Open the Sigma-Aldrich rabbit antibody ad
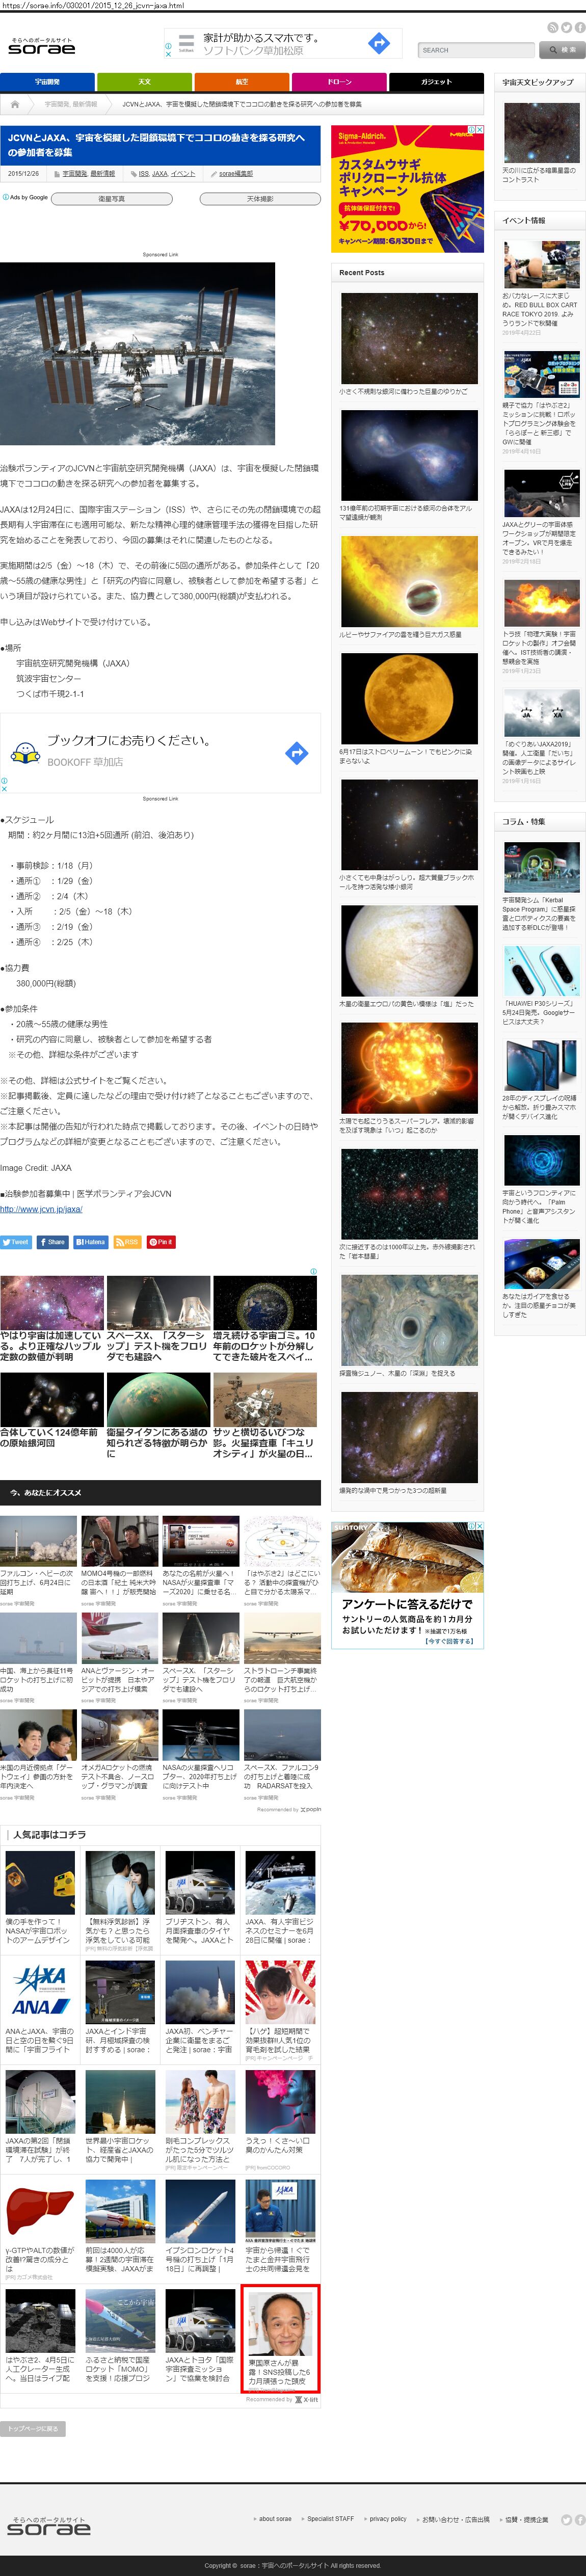Screen dimensions: 586x2576 (x=407, y=188)
